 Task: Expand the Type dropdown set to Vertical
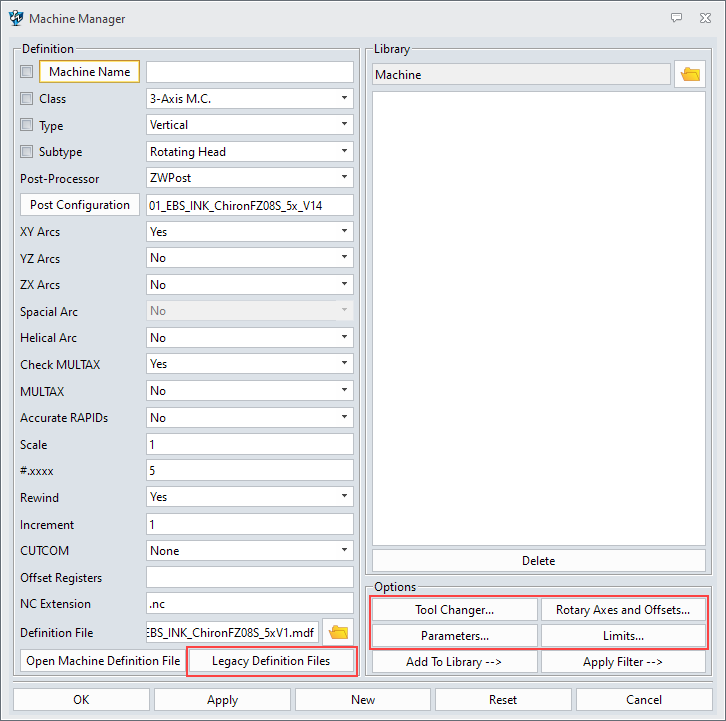click(x=250, y=125)
